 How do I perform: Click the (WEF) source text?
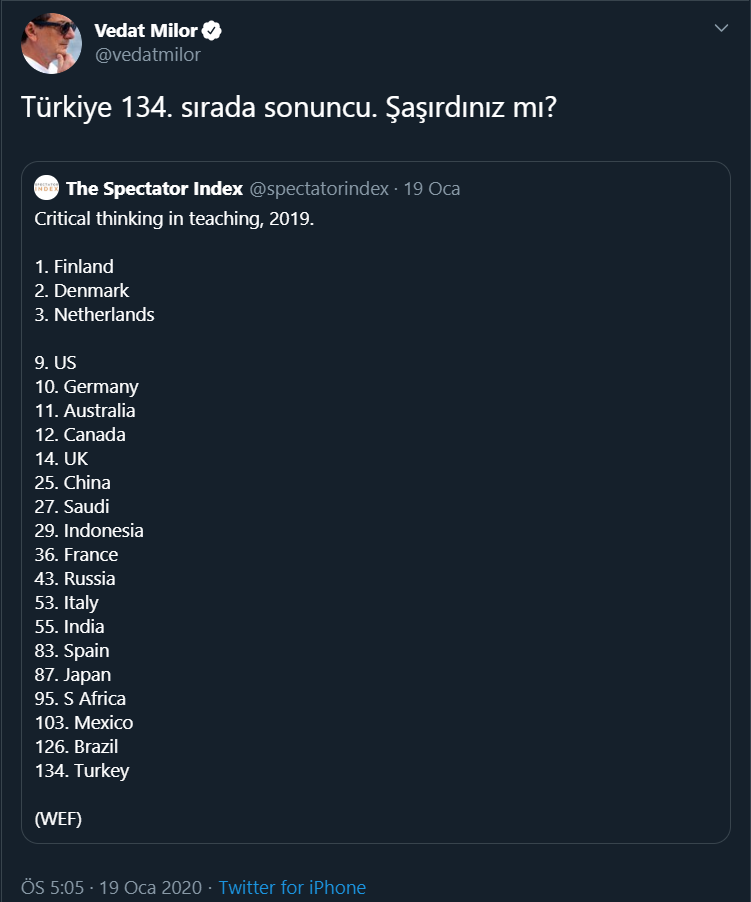pyautogui.click(x=58, y=818)
